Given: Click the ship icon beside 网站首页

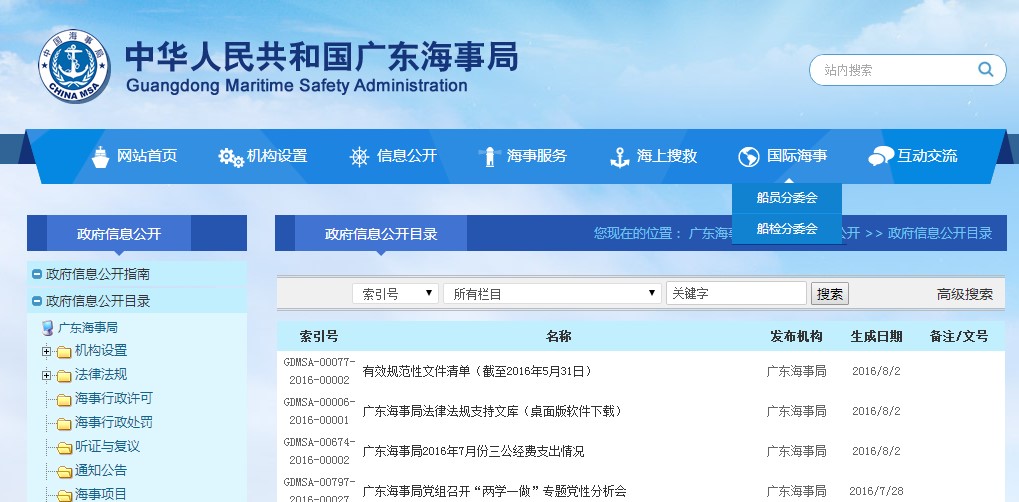Looking at the screenshot, I should pyautogui.click(x=100, y=157).
